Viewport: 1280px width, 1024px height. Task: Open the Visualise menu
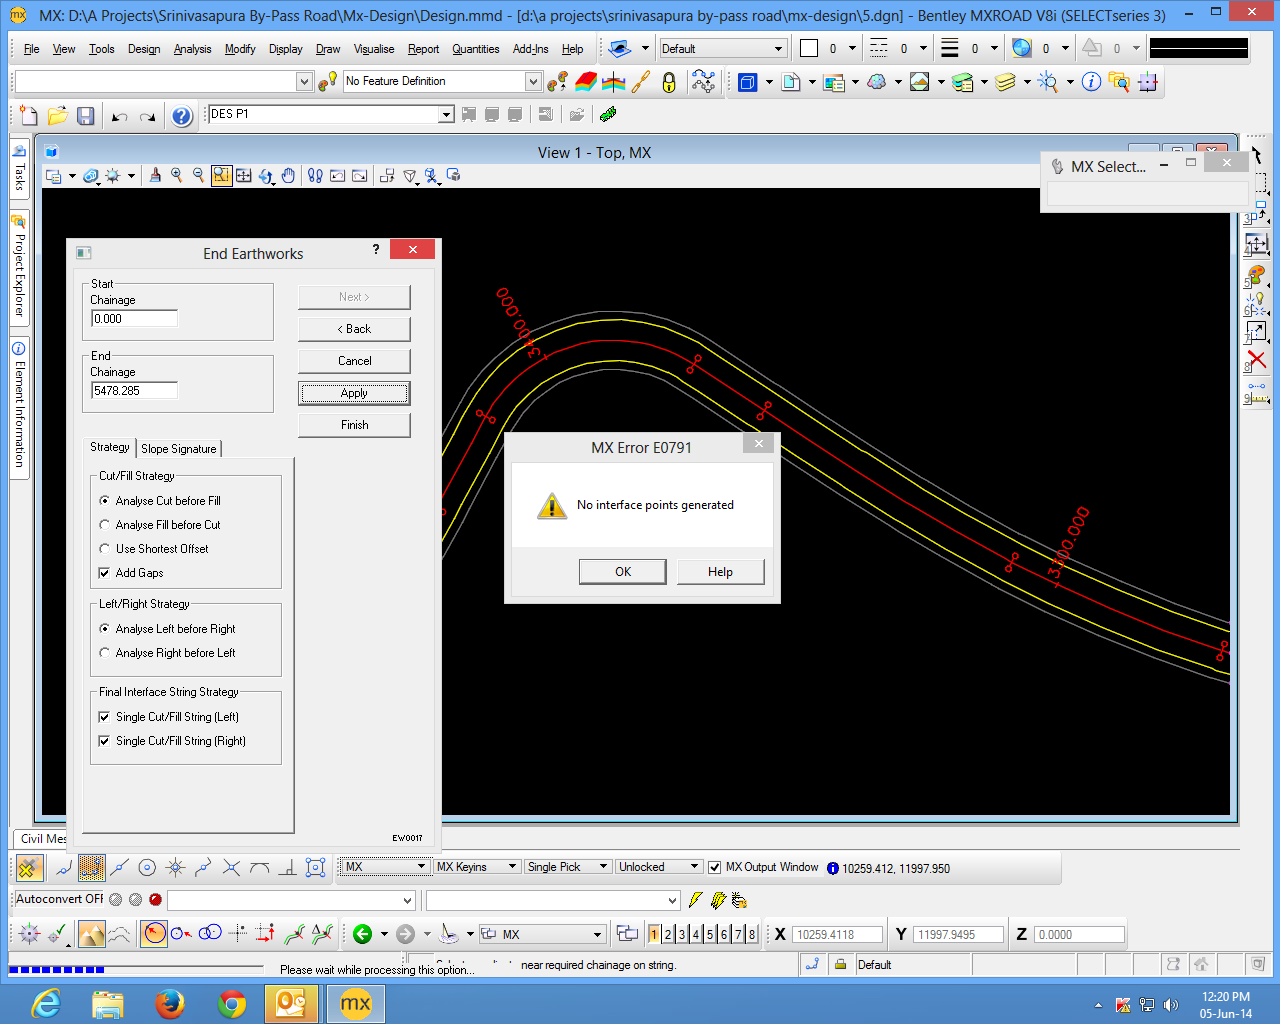click(374, 49)
